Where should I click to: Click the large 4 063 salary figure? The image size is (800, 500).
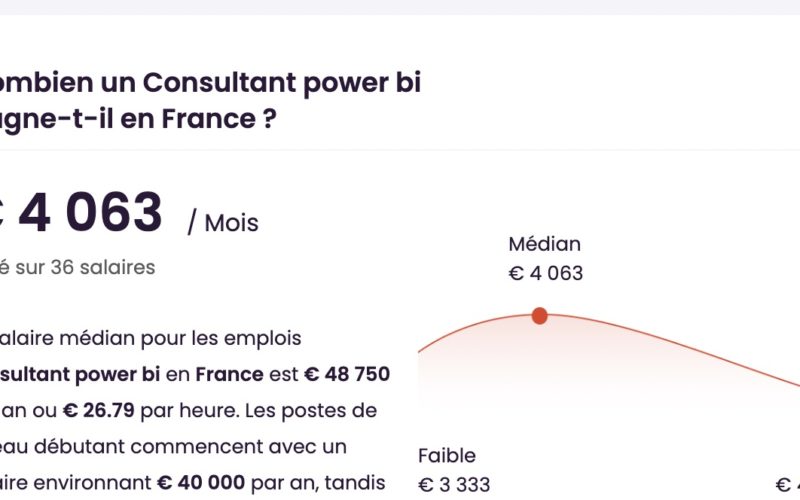coord(90,212)
